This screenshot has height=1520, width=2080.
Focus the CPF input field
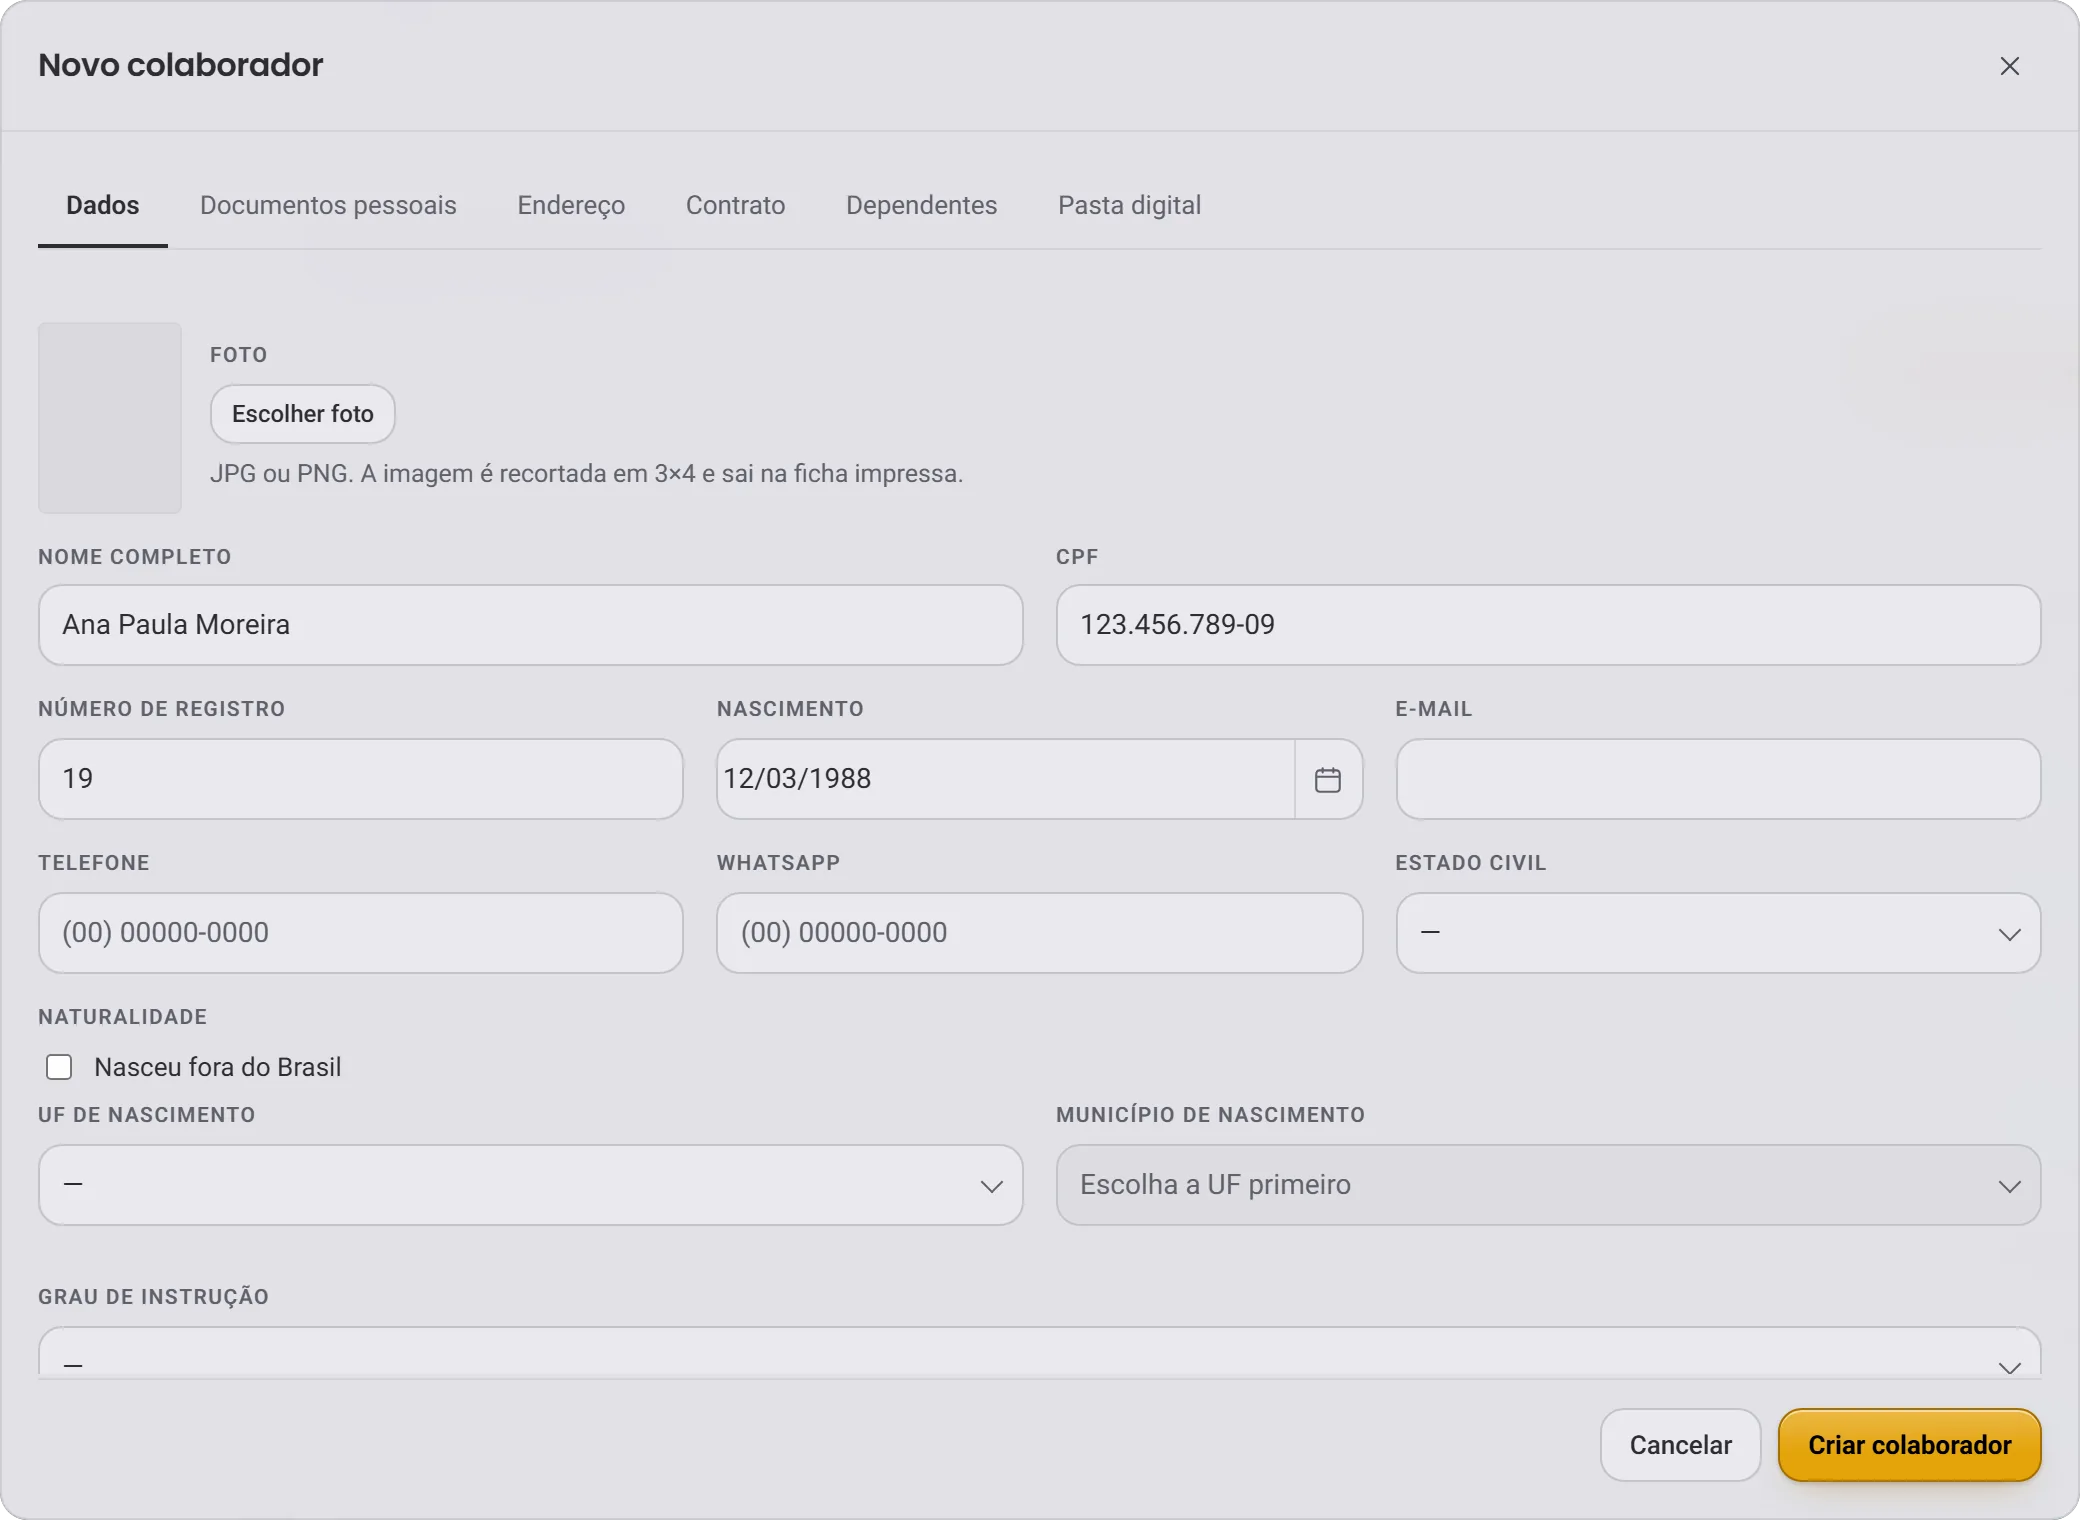click(x=1548, y=625)
